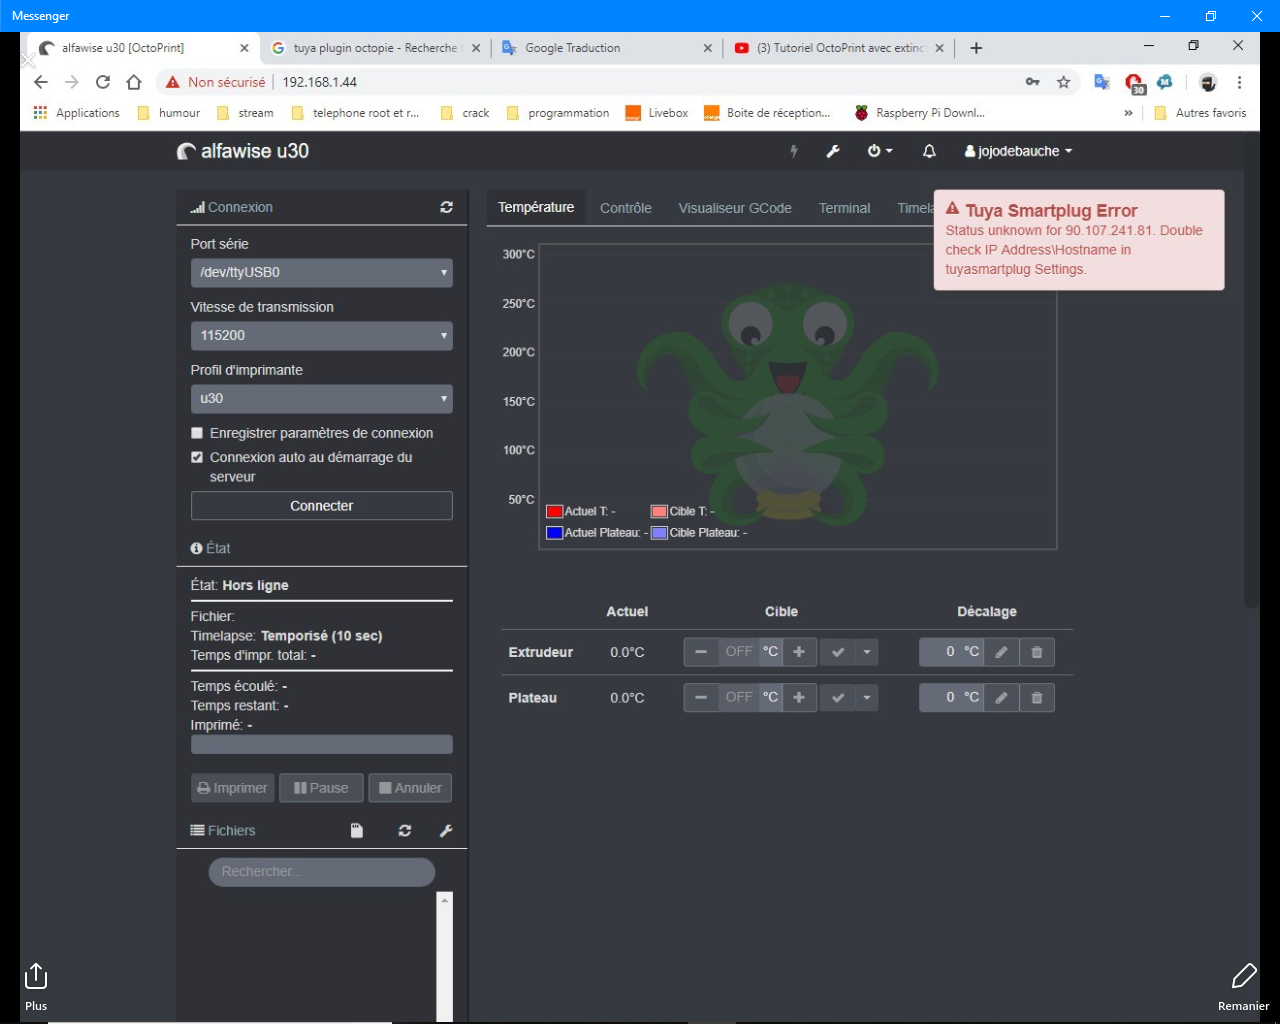Expand the Vitesse de transmission dropdown

point(321,335)
